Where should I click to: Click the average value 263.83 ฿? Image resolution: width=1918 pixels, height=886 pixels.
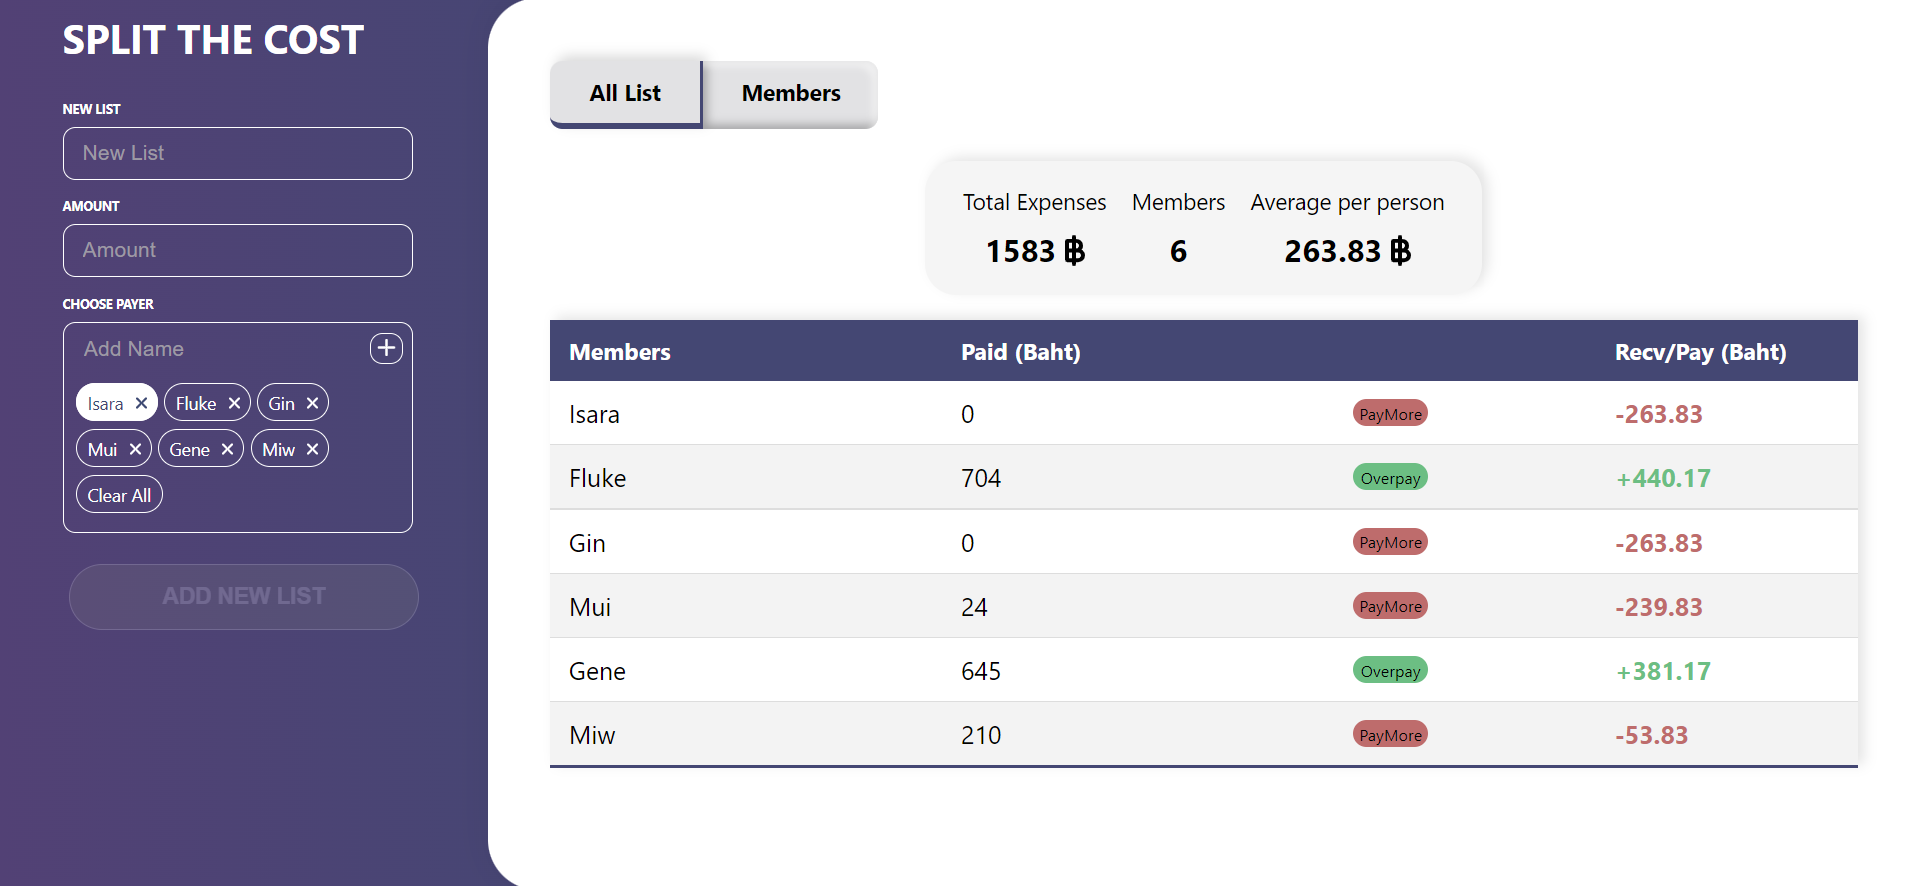(1347, 251)
